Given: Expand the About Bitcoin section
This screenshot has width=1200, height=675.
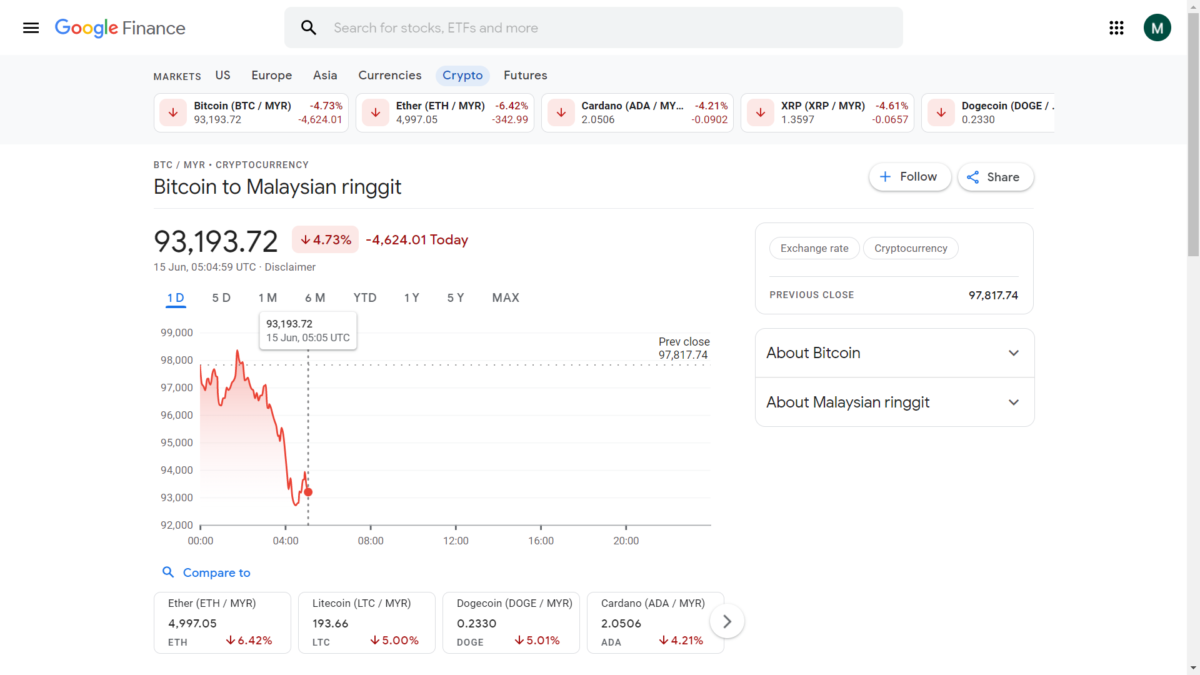Looking at the screenshot, I should pos(894,353).
